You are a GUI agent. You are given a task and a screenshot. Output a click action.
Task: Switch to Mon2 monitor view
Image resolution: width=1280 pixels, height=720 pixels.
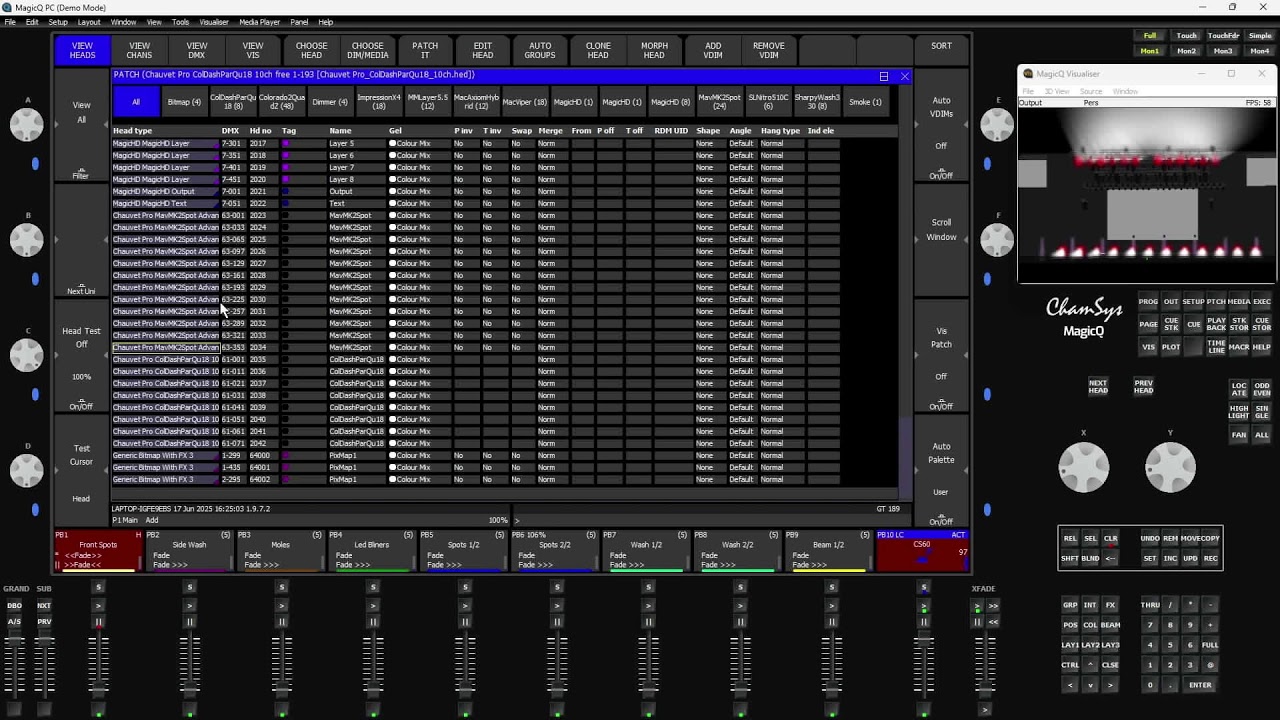(x=1187, y=51)
